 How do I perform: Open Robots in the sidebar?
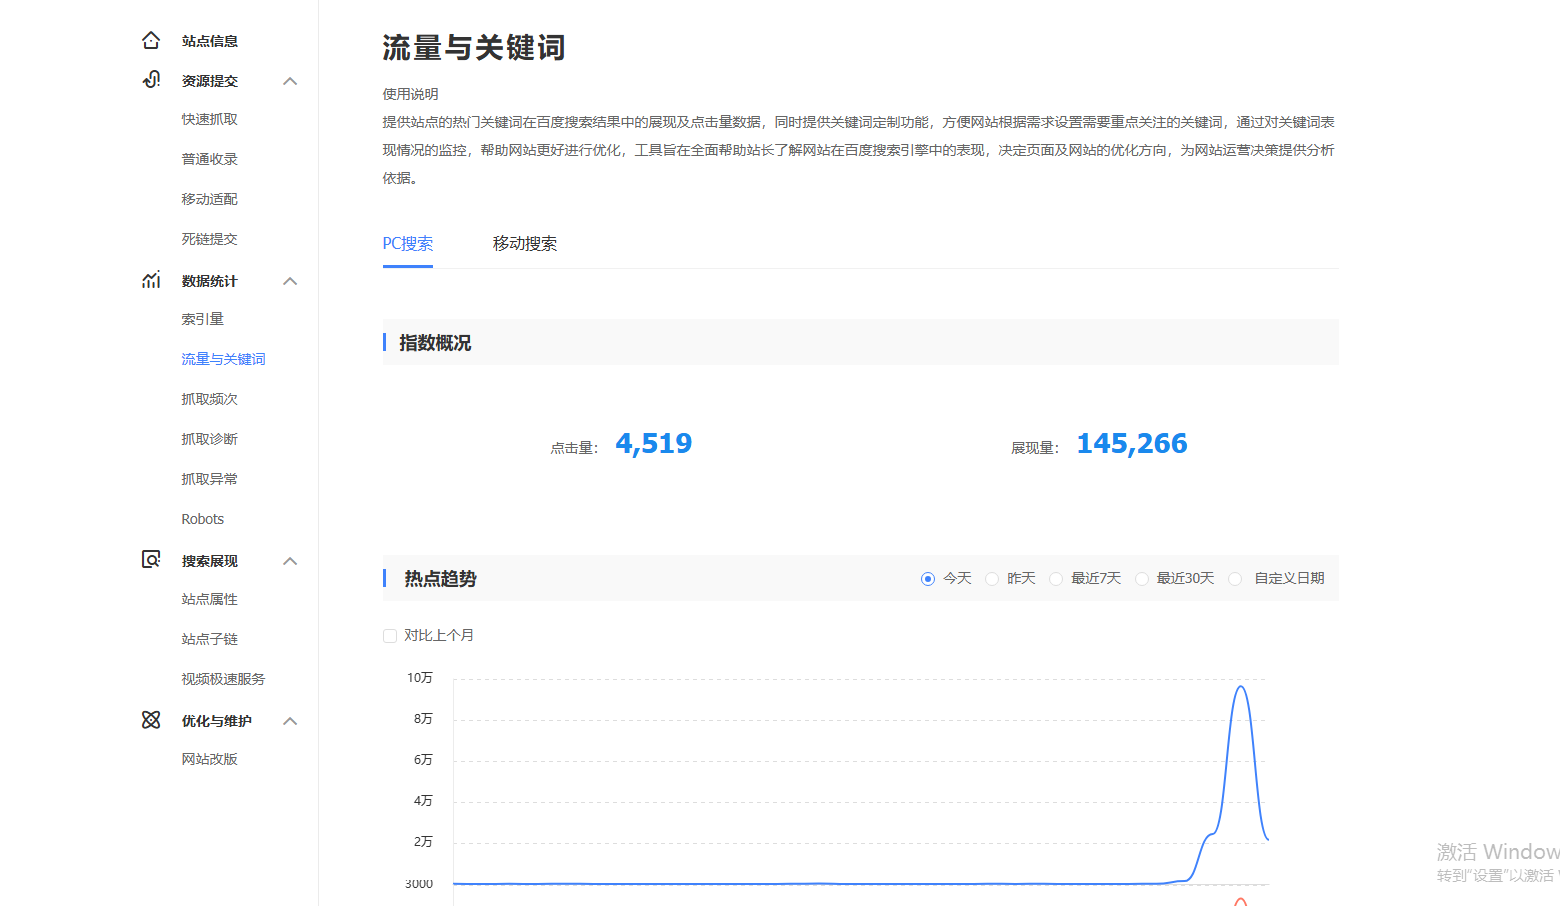pos(203,519)
